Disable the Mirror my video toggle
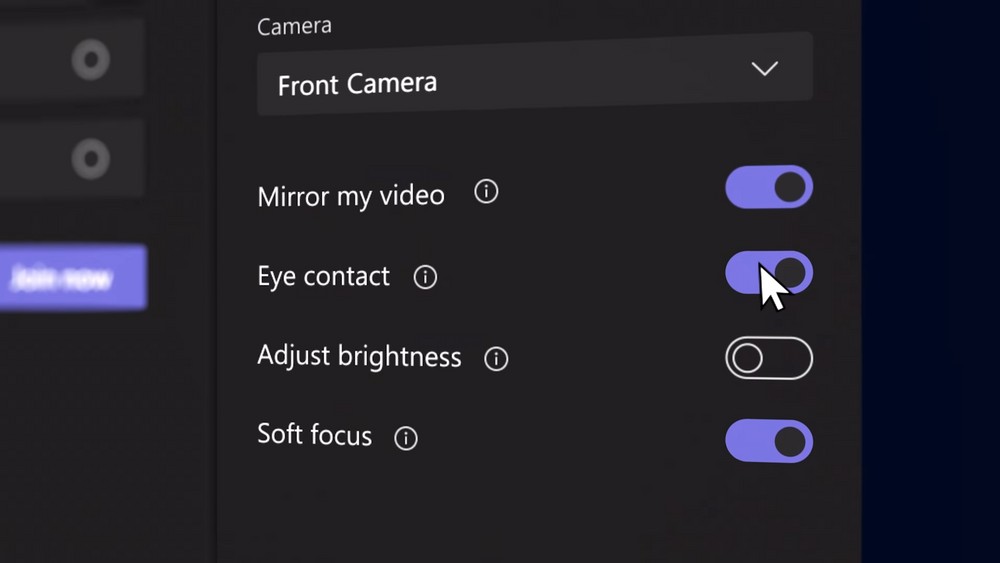This screenshot has width=1000, height=563. 769,187
